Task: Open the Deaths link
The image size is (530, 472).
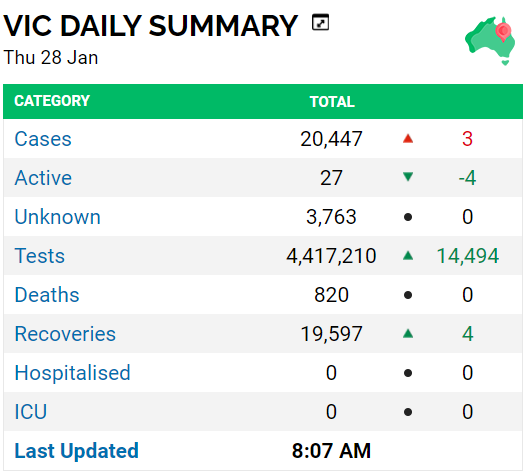Action: [47, 295]
